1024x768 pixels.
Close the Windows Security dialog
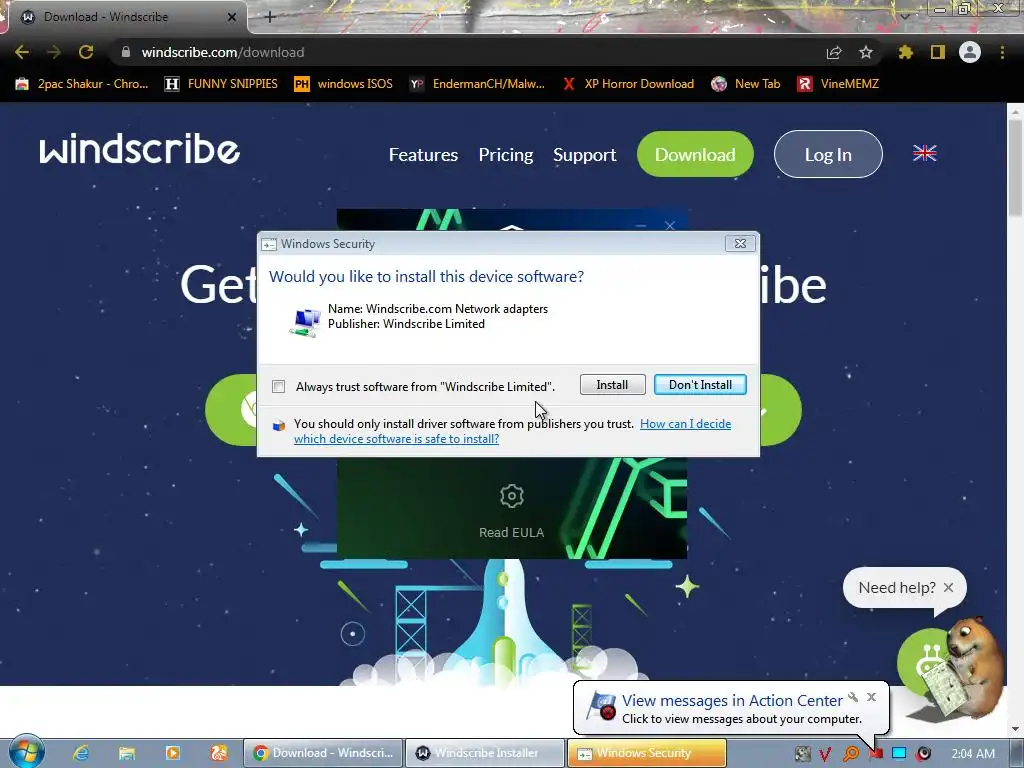[x=740, y=244]
